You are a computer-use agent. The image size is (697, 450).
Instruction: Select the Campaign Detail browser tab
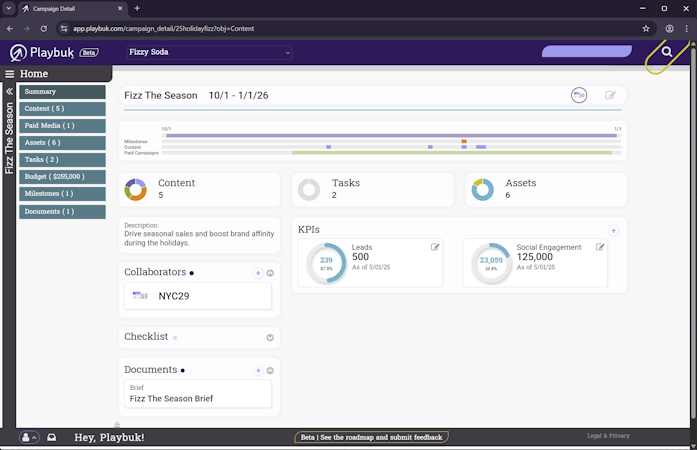[71, 8]
